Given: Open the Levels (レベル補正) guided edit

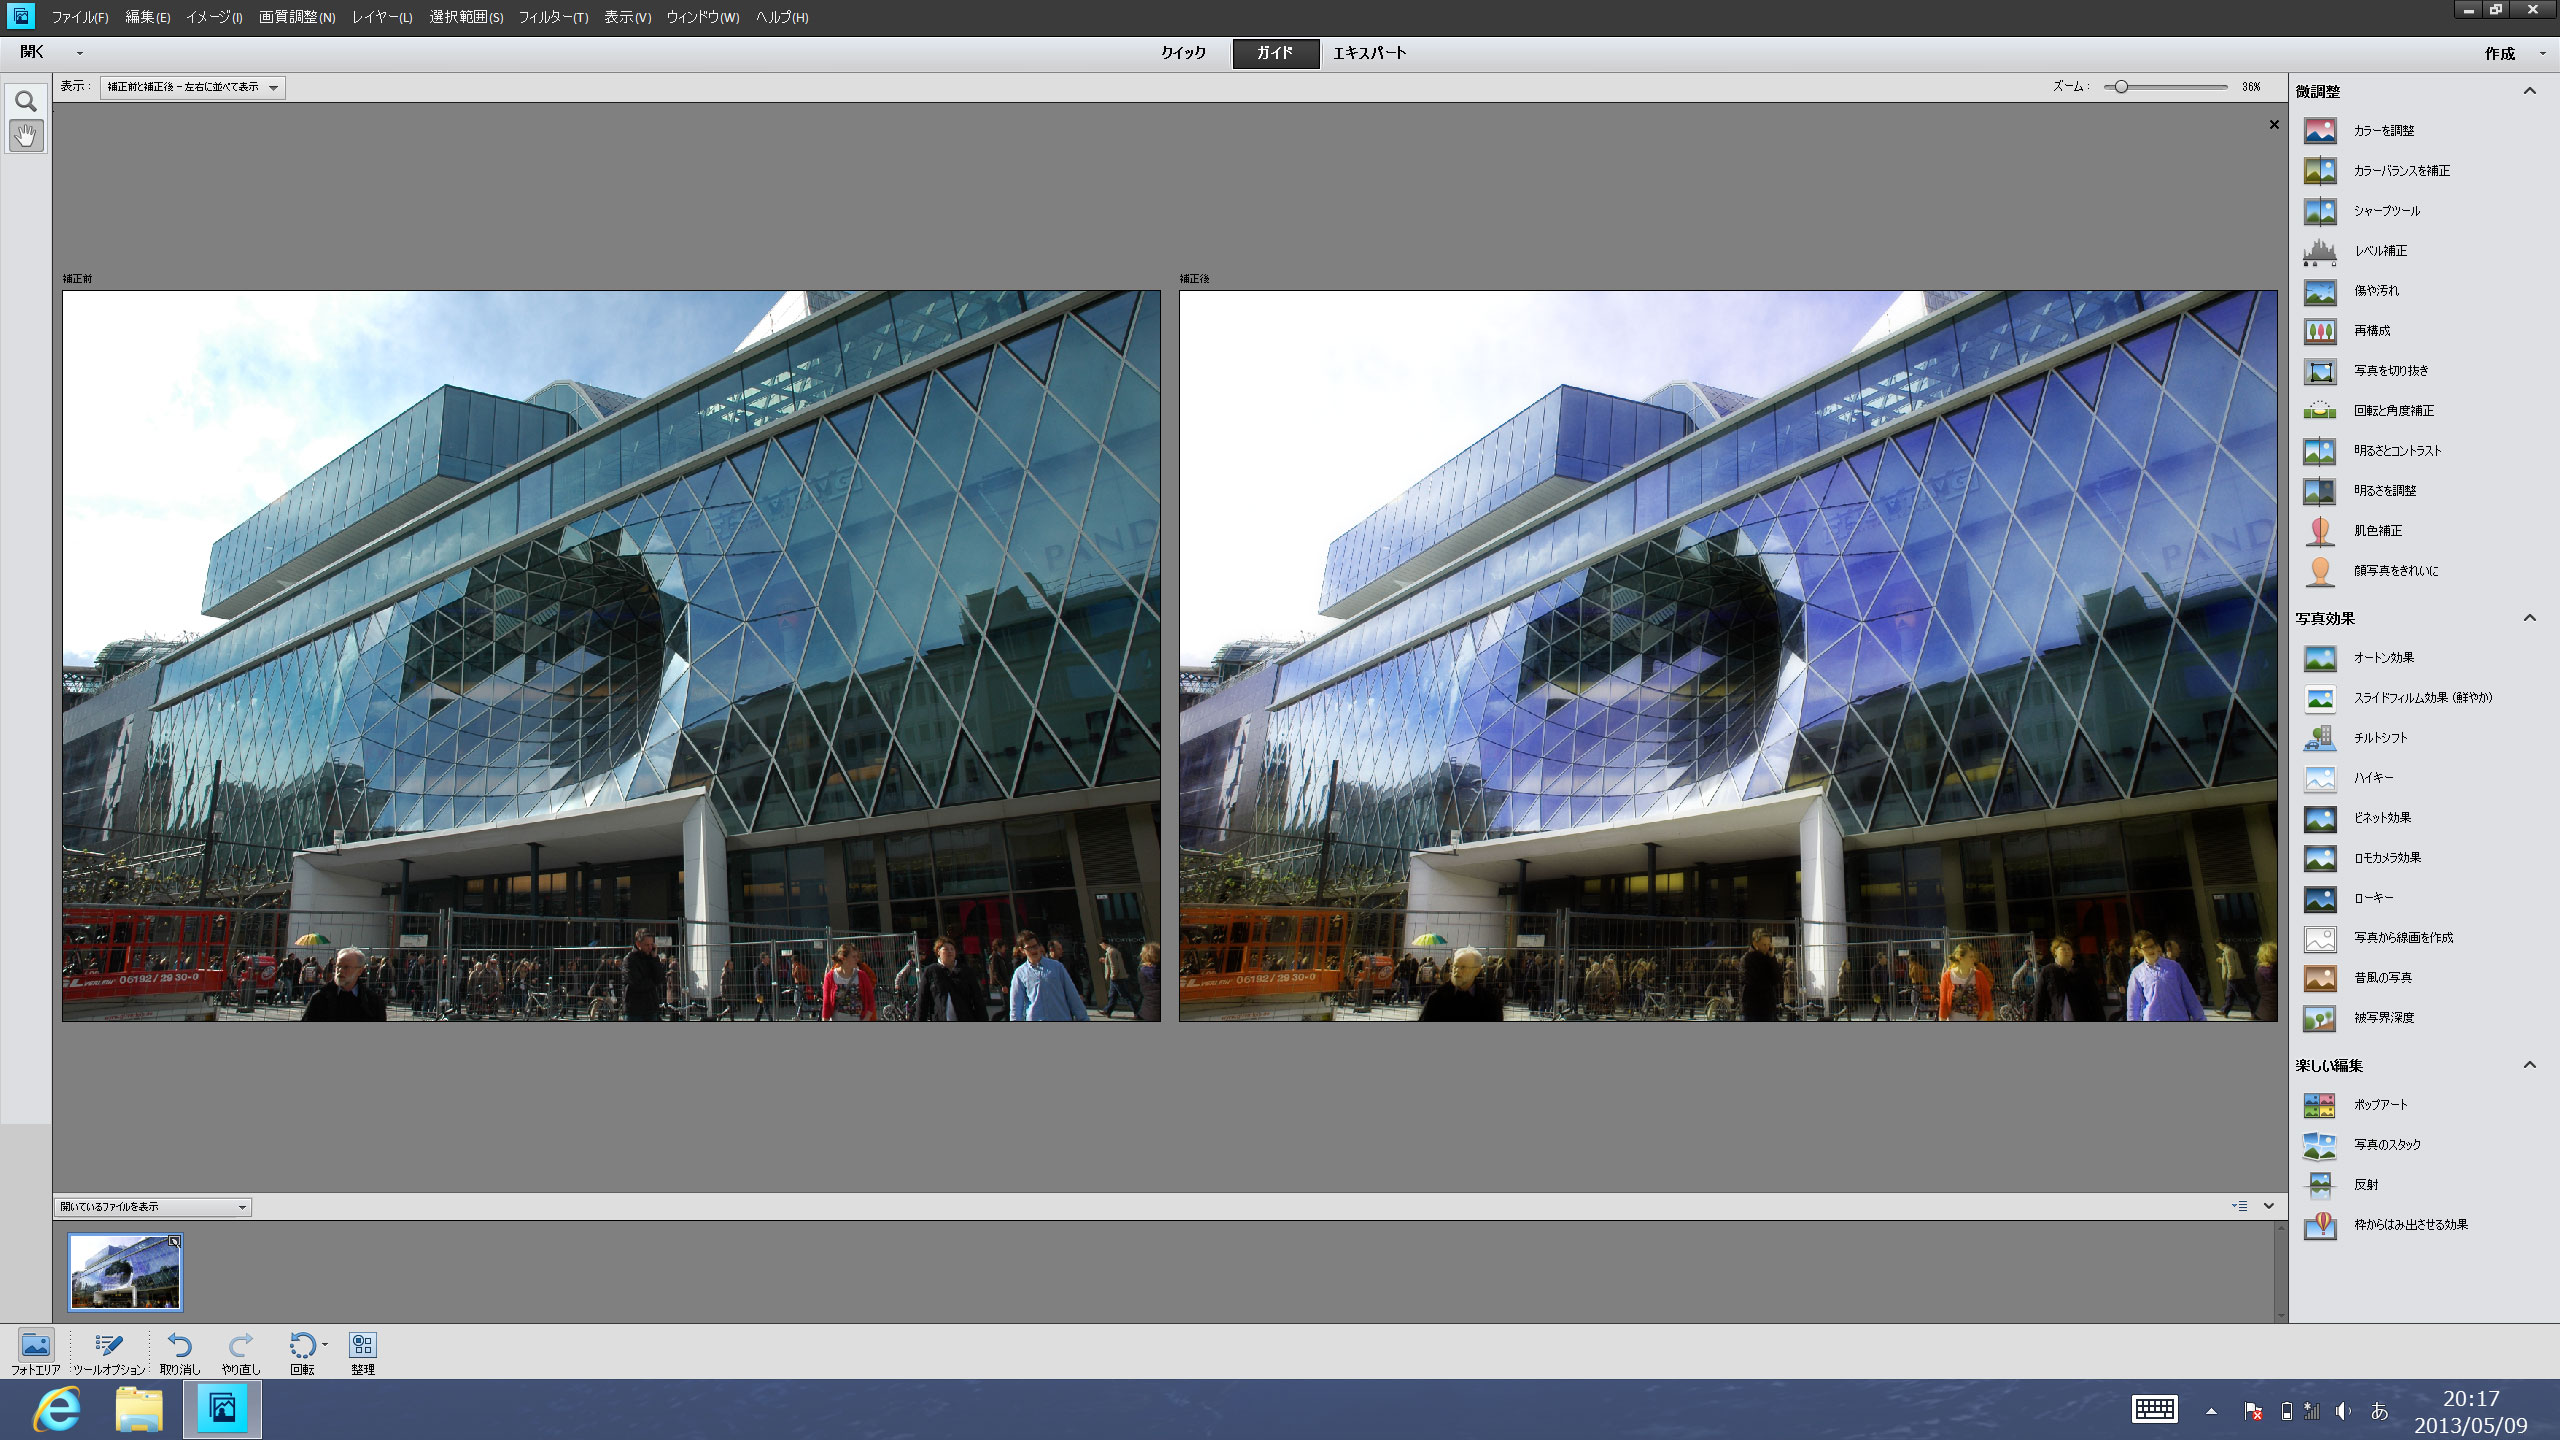Looking at the screenshot, I should pos(2380,251).
